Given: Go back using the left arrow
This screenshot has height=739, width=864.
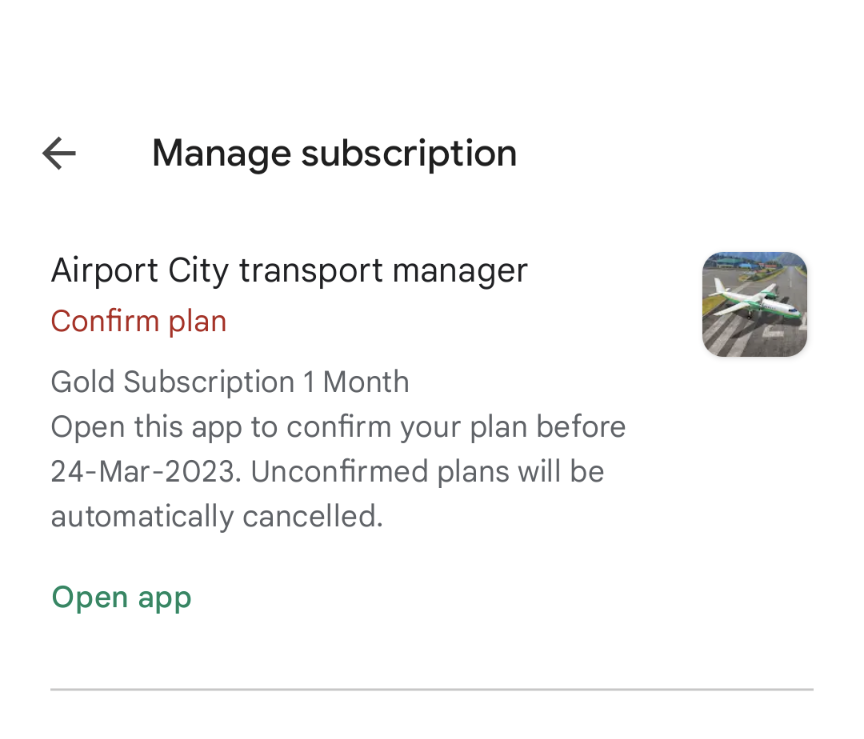Looking at the screenshot, I should (59, 153).
